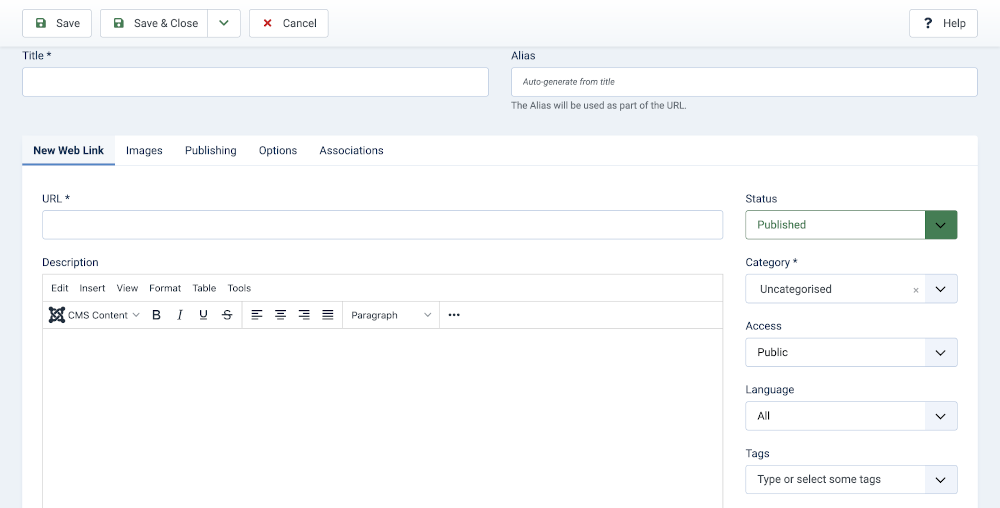Apply Italic formatting in editor
Image resolution: width=1000 pixels, height=508 pixels.
(x=180, y=315)
